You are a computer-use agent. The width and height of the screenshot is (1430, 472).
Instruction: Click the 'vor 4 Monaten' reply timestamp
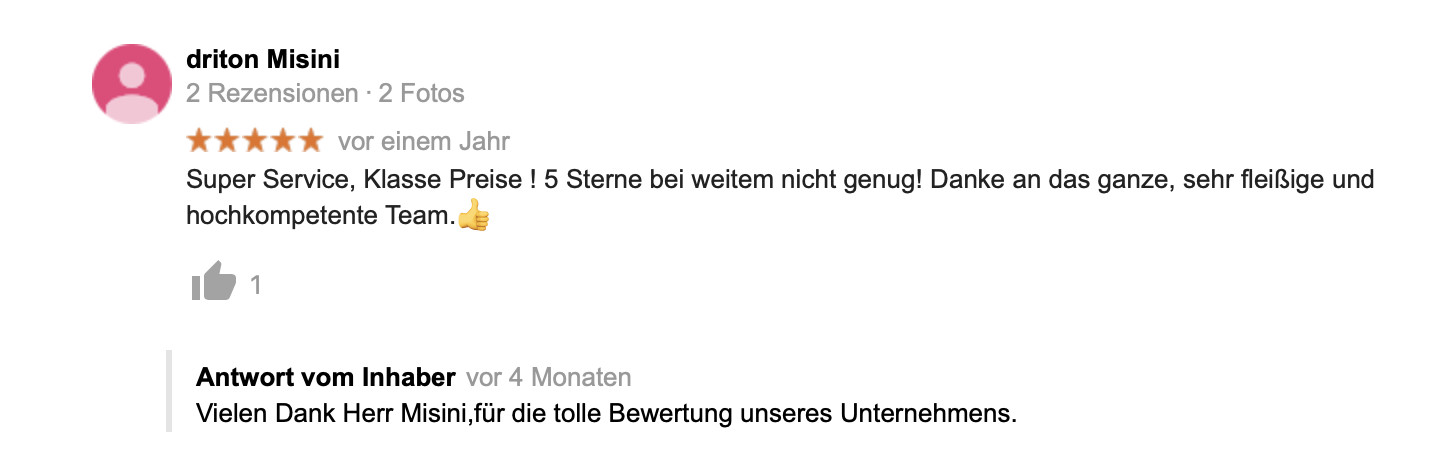tap(548, 377)
